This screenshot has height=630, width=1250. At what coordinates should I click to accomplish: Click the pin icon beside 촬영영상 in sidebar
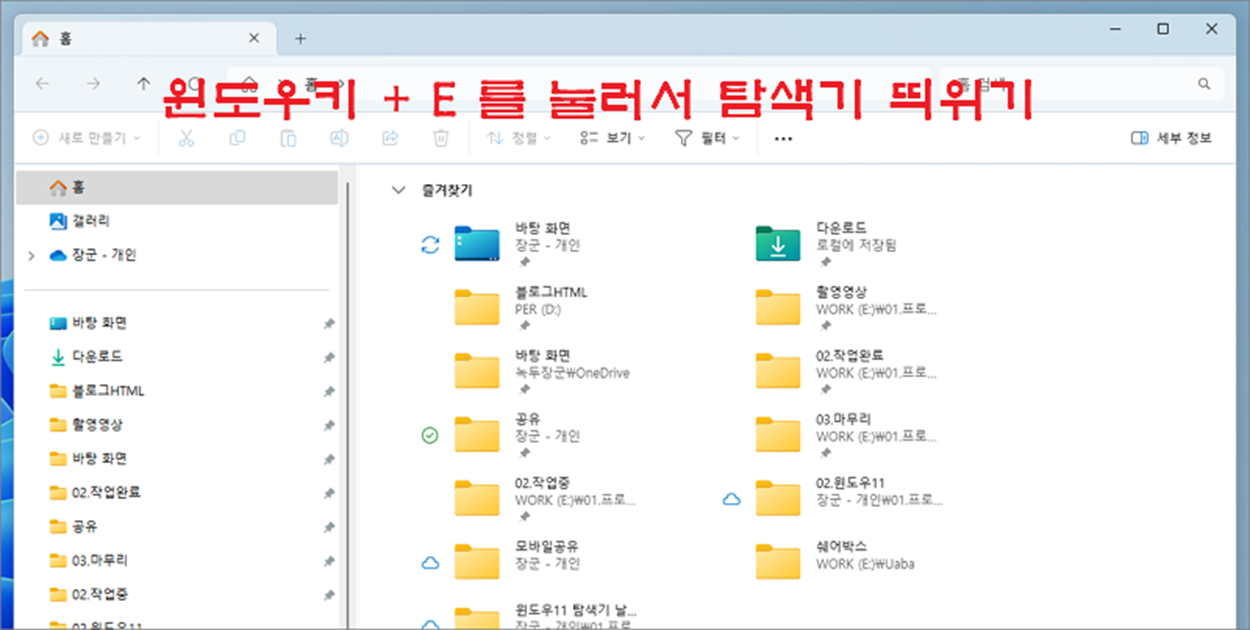click(329, 425)
